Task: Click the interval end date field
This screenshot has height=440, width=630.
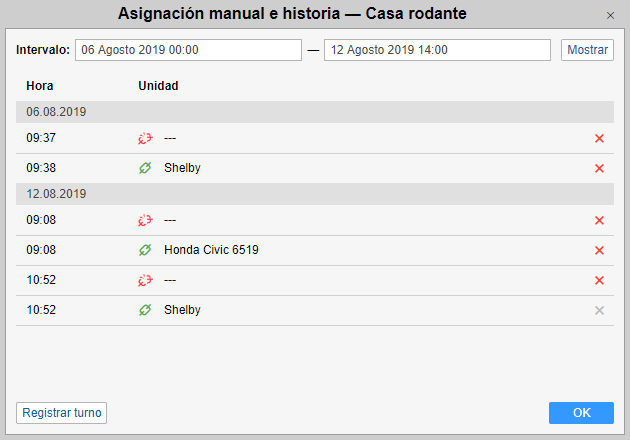Action: 437,50
